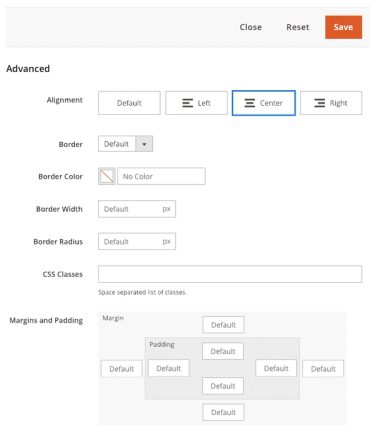The height and width of the screenshot is (427, 375).
Task: Click the top Padding field
Action: tap(223, 351)
